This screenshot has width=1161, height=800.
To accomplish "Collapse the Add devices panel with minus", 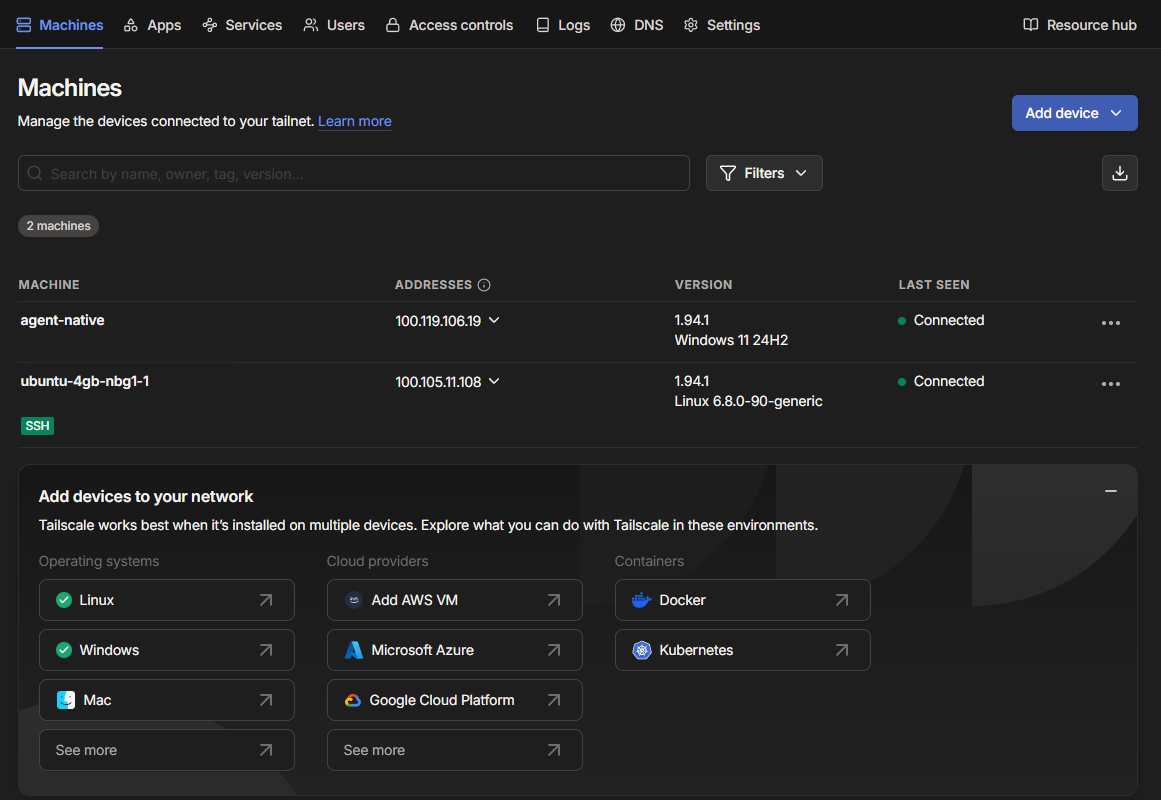I will tap(1110, 491).
